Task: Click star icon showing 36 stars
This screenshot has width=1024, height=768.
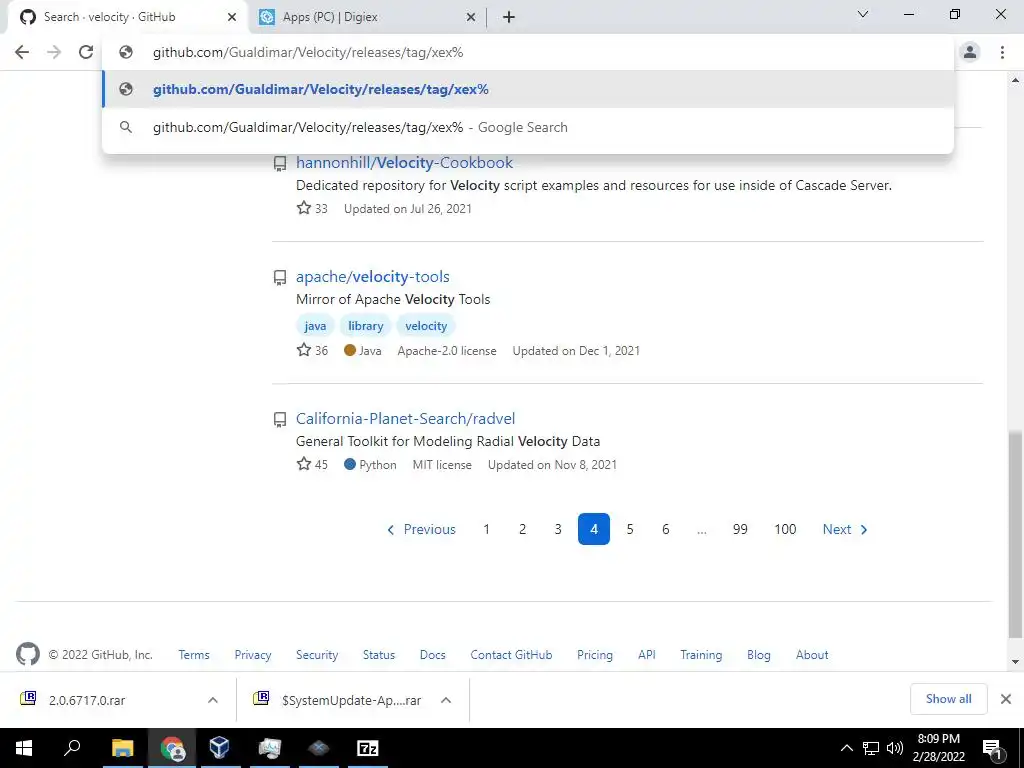Action: click(304, 350)
